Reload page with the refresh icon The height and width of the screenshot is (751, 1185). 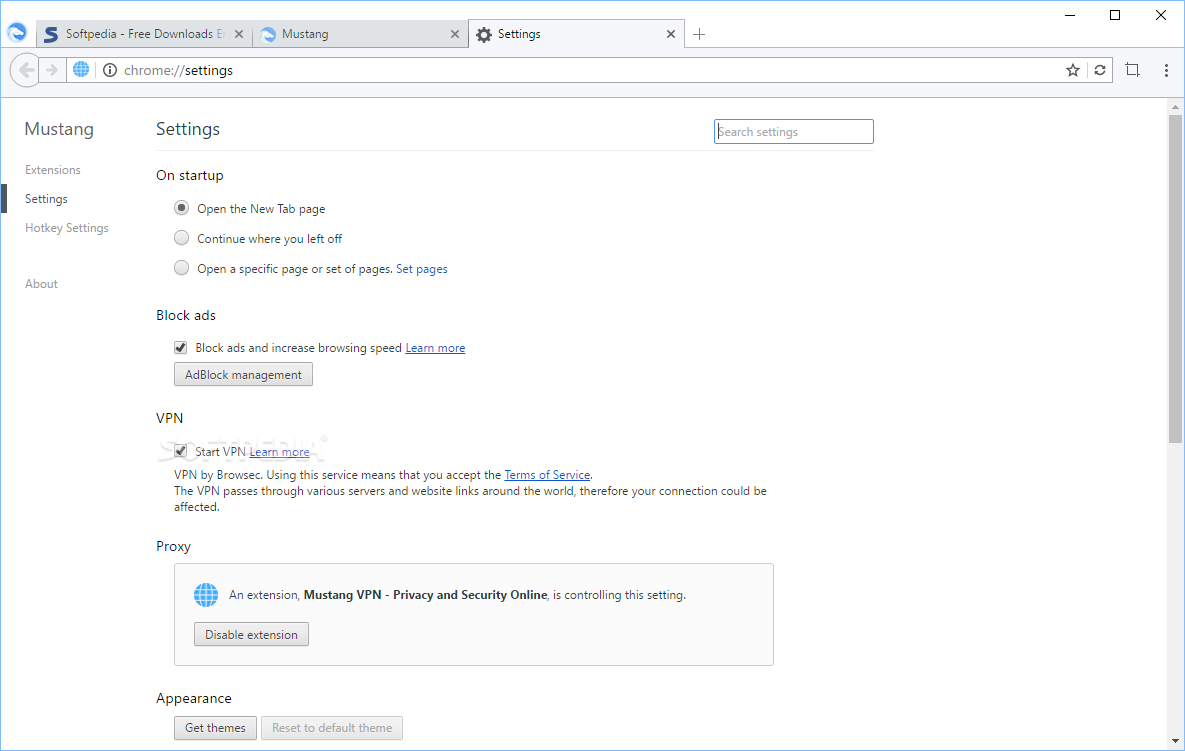1100,70
